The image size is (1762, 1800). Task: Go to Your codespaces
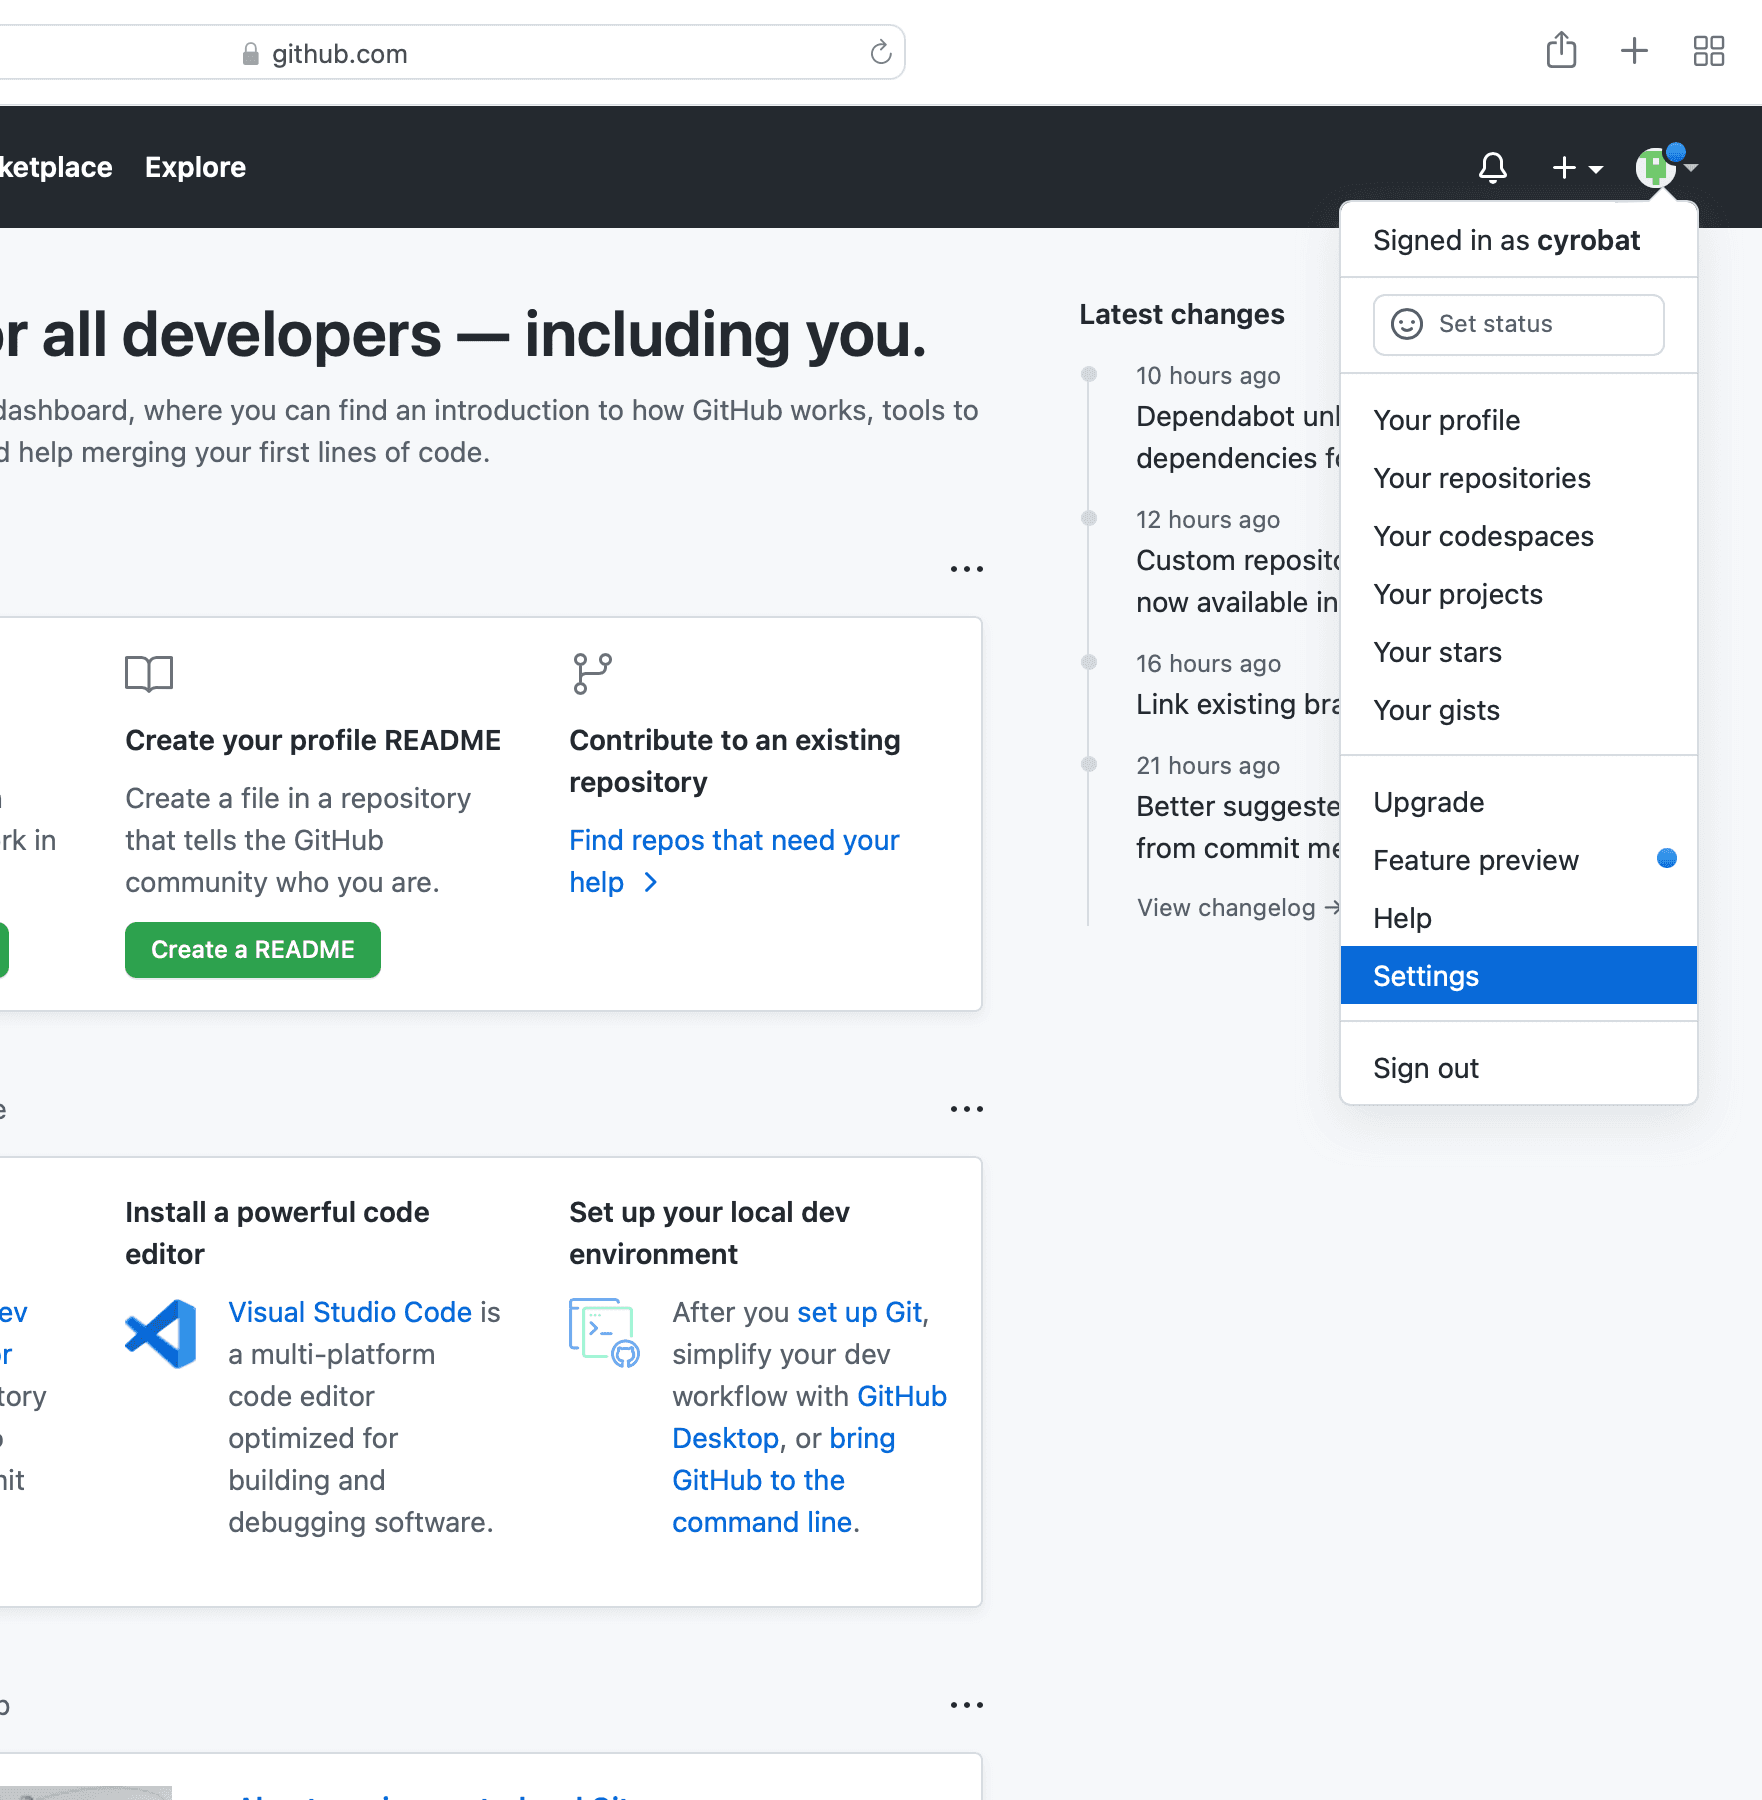pyautogui.click(x=1518, y=536)
